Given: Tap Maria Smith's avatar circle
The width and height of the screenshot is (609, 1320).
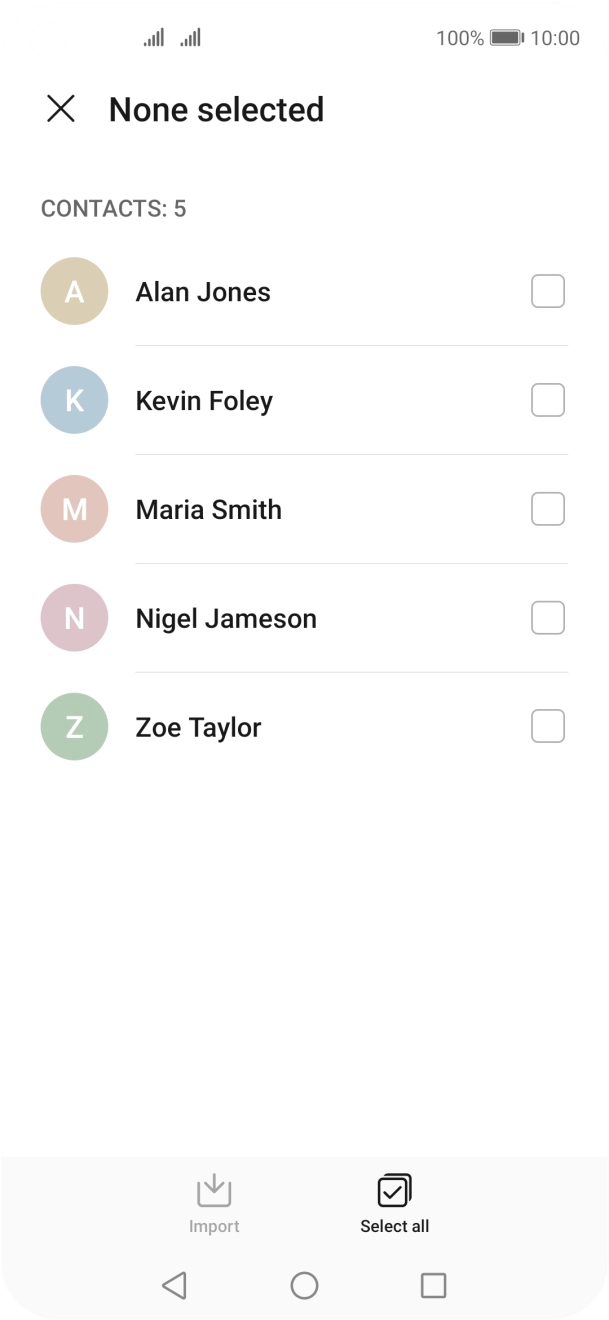Looking at the screenshot, I should tap(73, 509).
